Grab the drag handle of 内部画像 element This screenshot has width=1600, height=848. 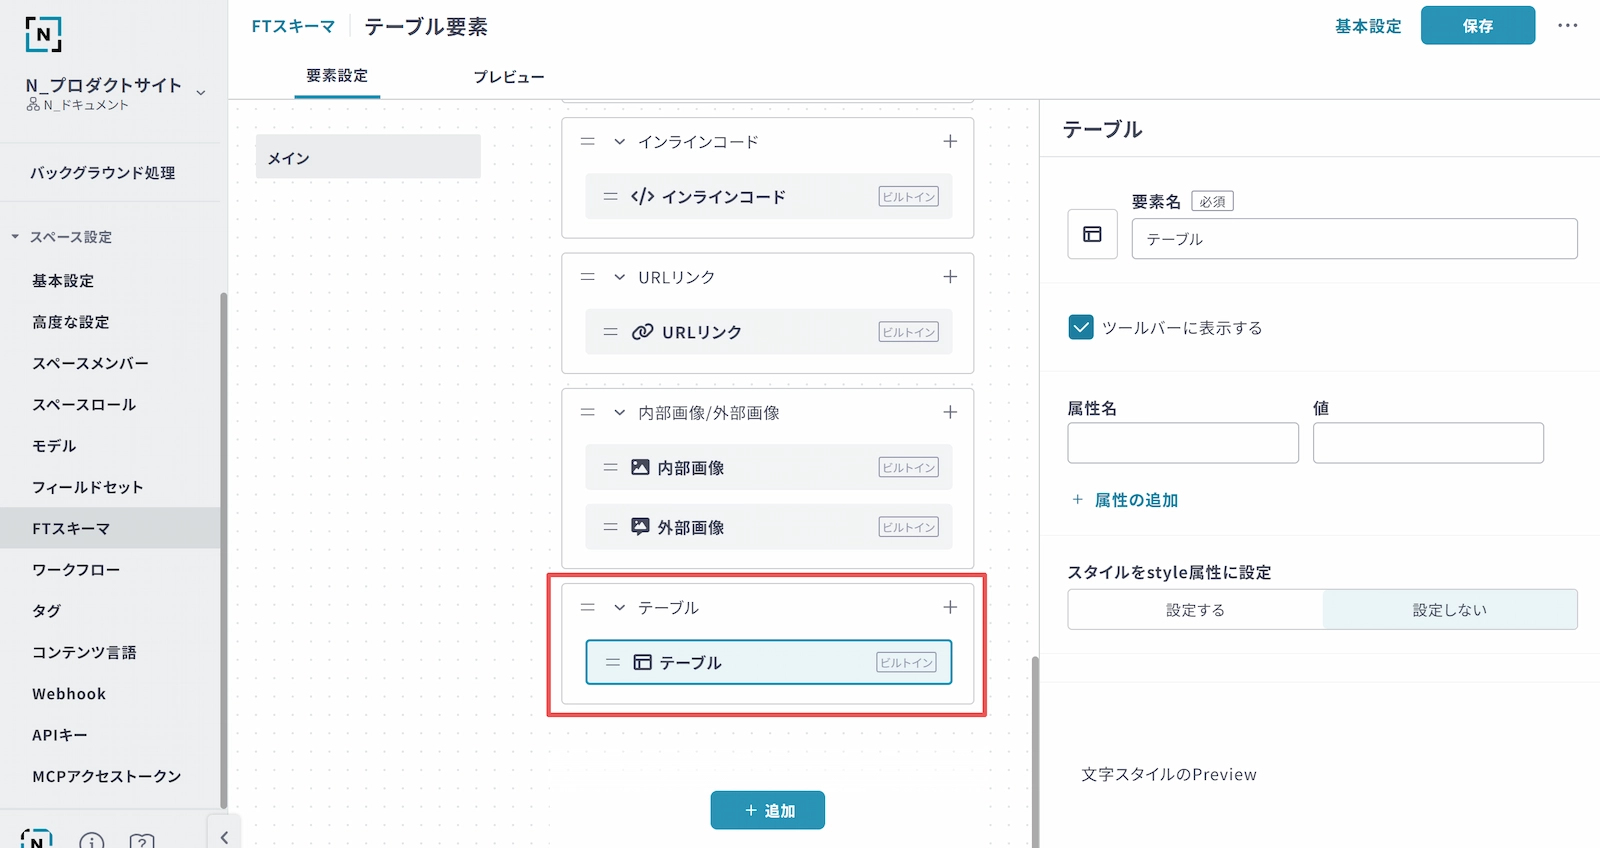(610, 467)
